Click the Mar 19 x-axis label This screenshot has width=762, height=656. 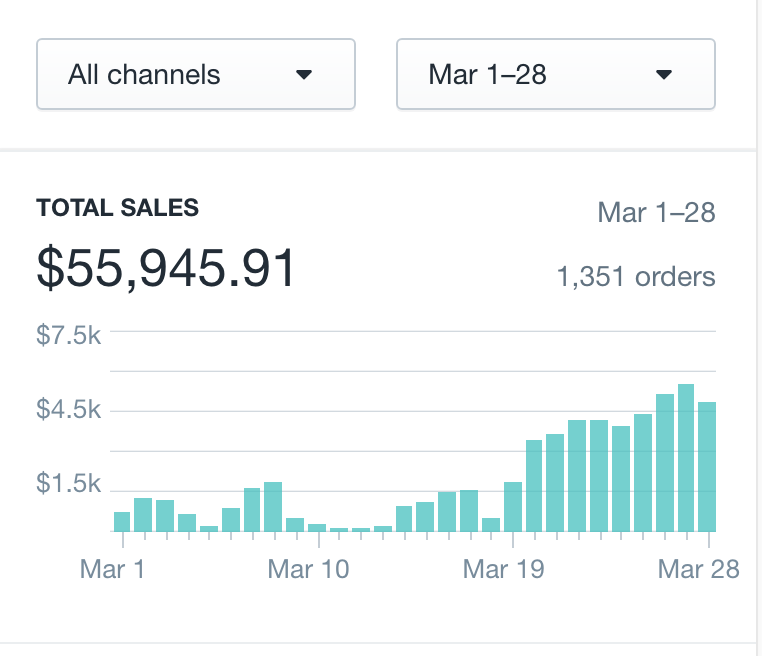tap(504, 569)
